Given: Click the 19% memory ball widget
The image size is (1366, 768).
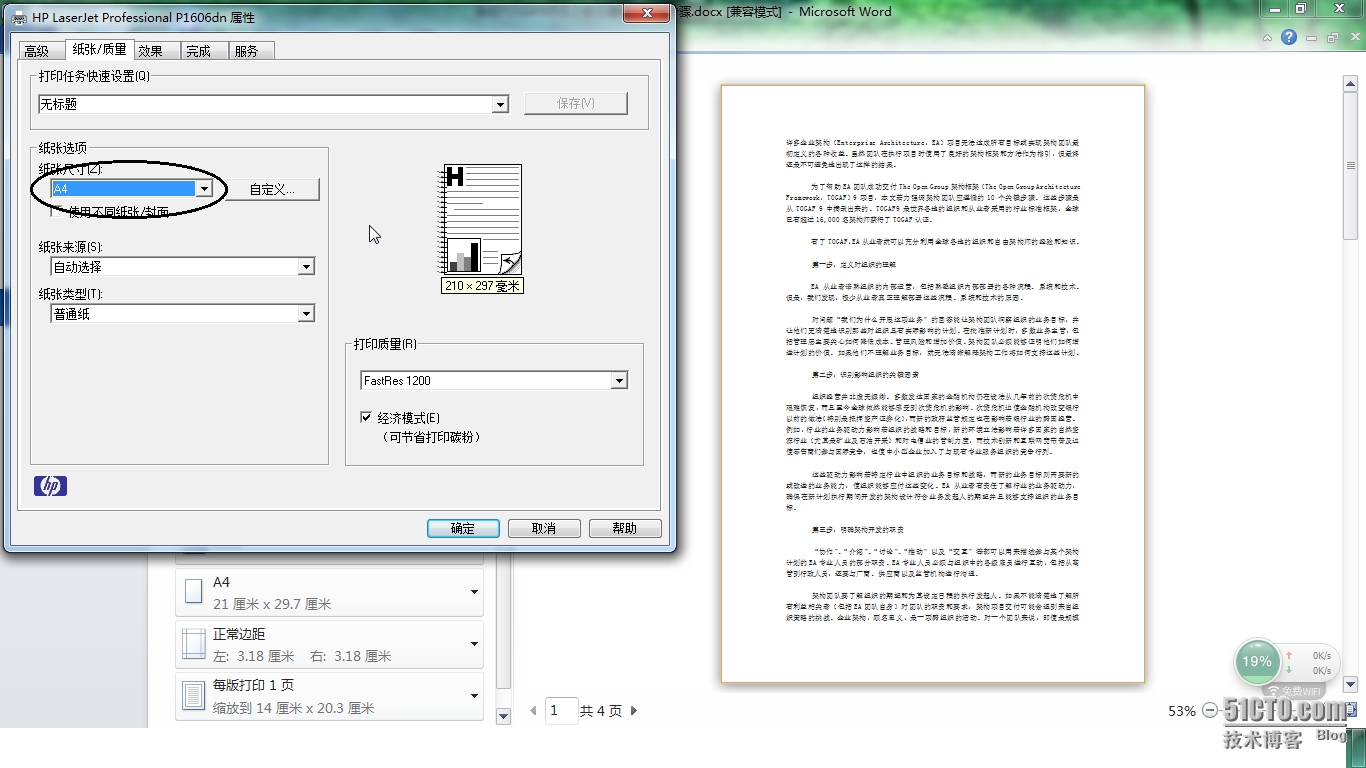Looking at the screenshot, I should (1257, 661).
